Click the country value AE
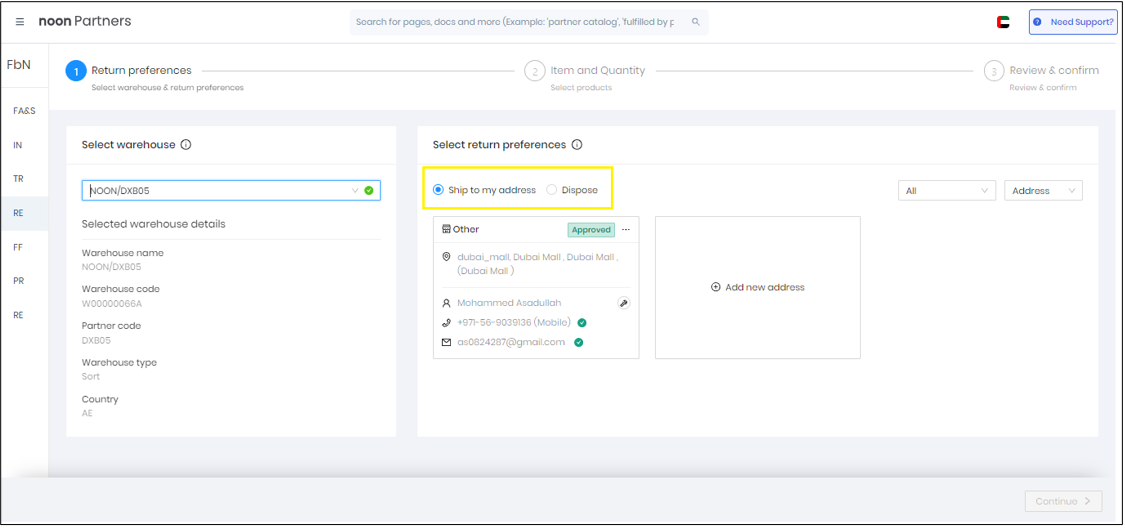 pyautogui.click(x=87, y=413)
